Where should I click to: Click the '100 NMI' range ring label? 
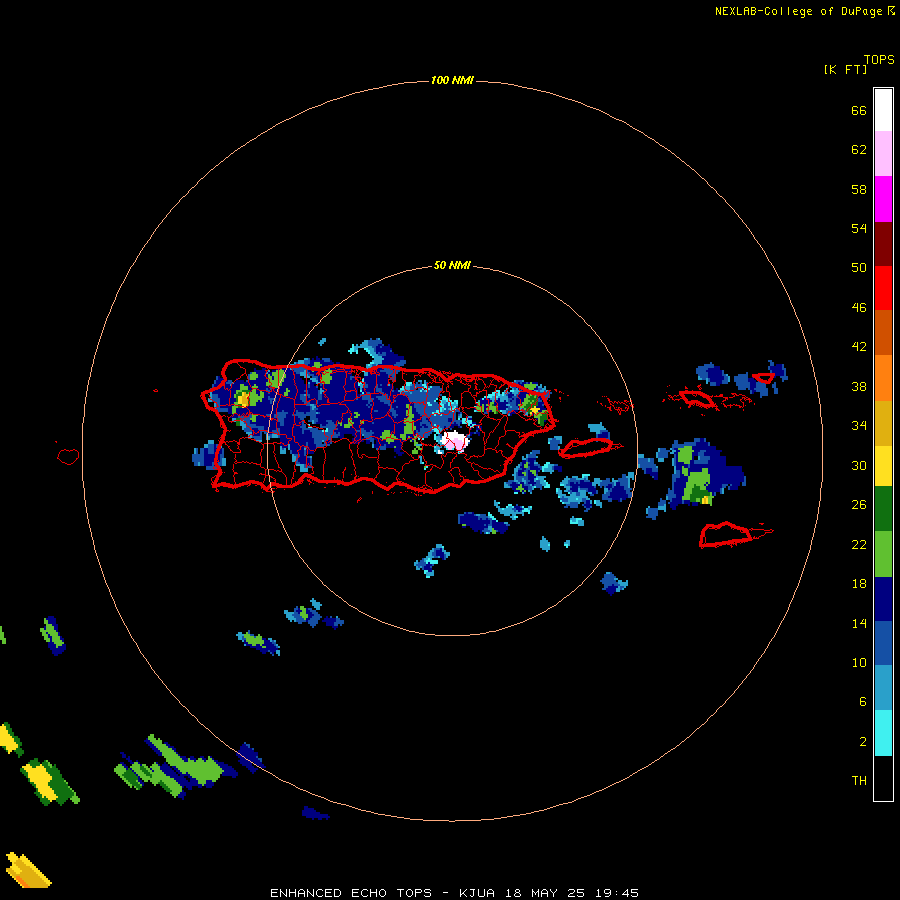452,80
